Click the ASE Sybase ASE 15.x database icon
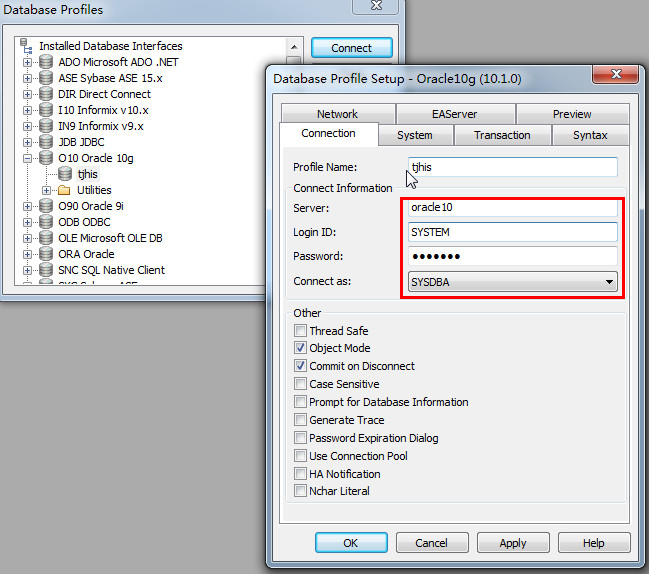This screenshot has height=574, width=649. (x=46, y=78)
